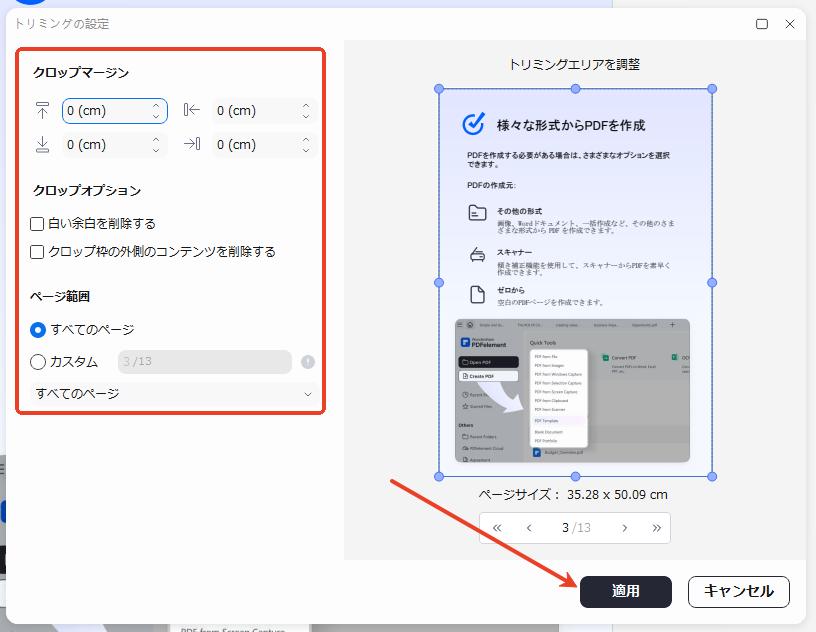Viewport: 816px width, 632px height.
Task: Go to the previous page arrow
Action: [529, 527]
